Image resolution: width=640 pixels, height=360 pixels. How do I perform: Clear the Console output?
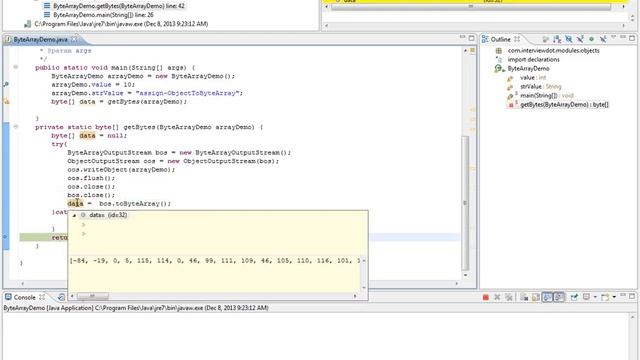(x=524, y=297)
